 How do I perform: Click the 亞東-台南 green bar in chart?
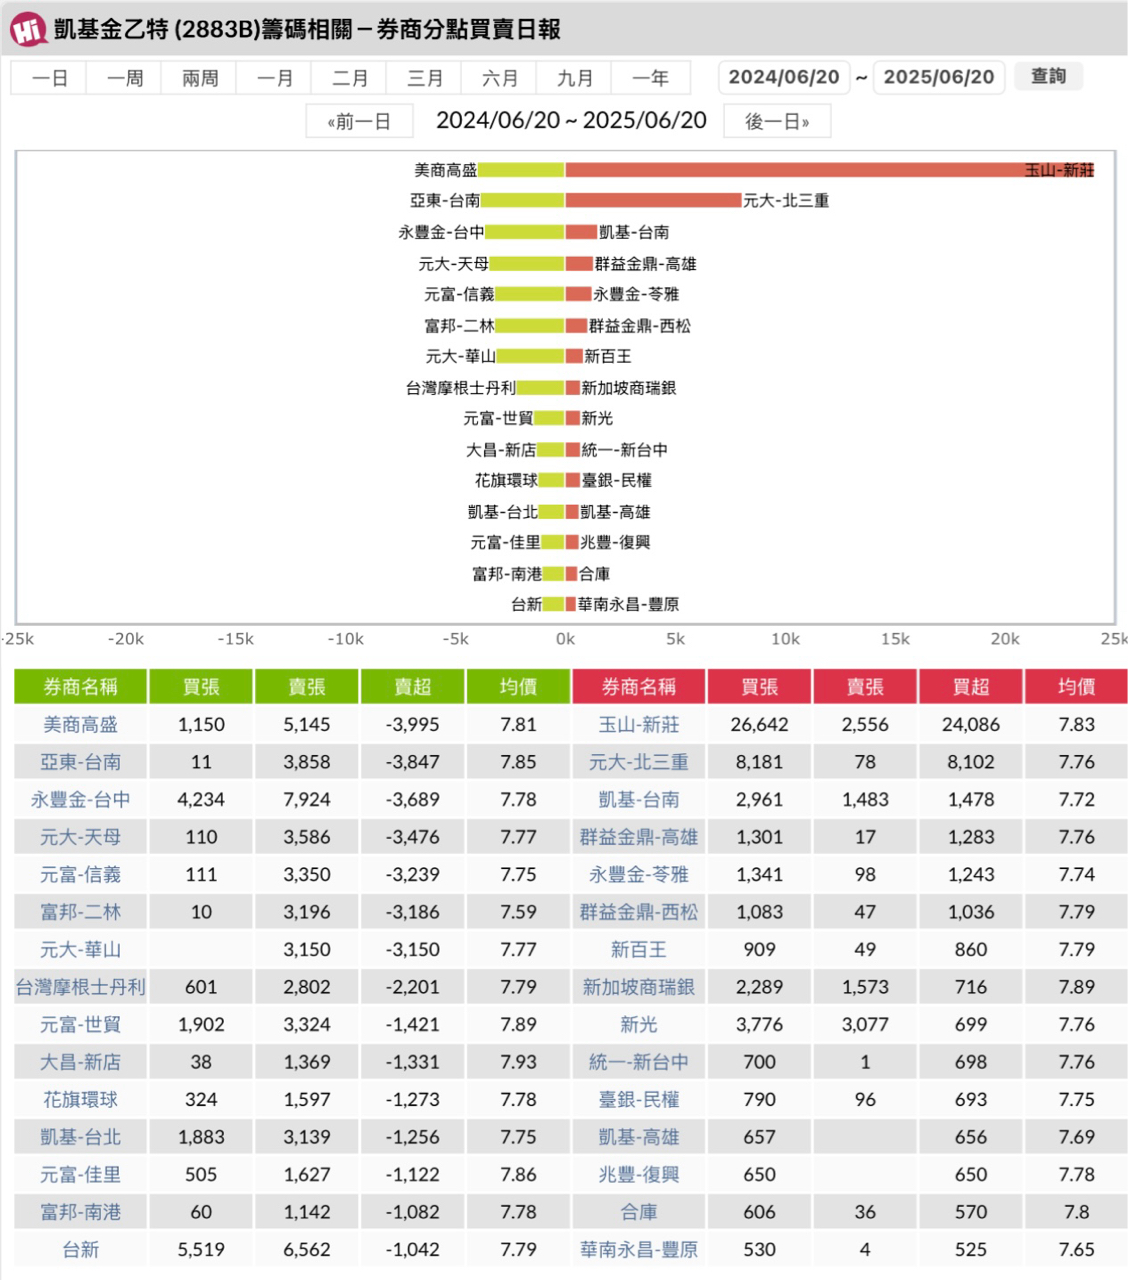(523, 201)
